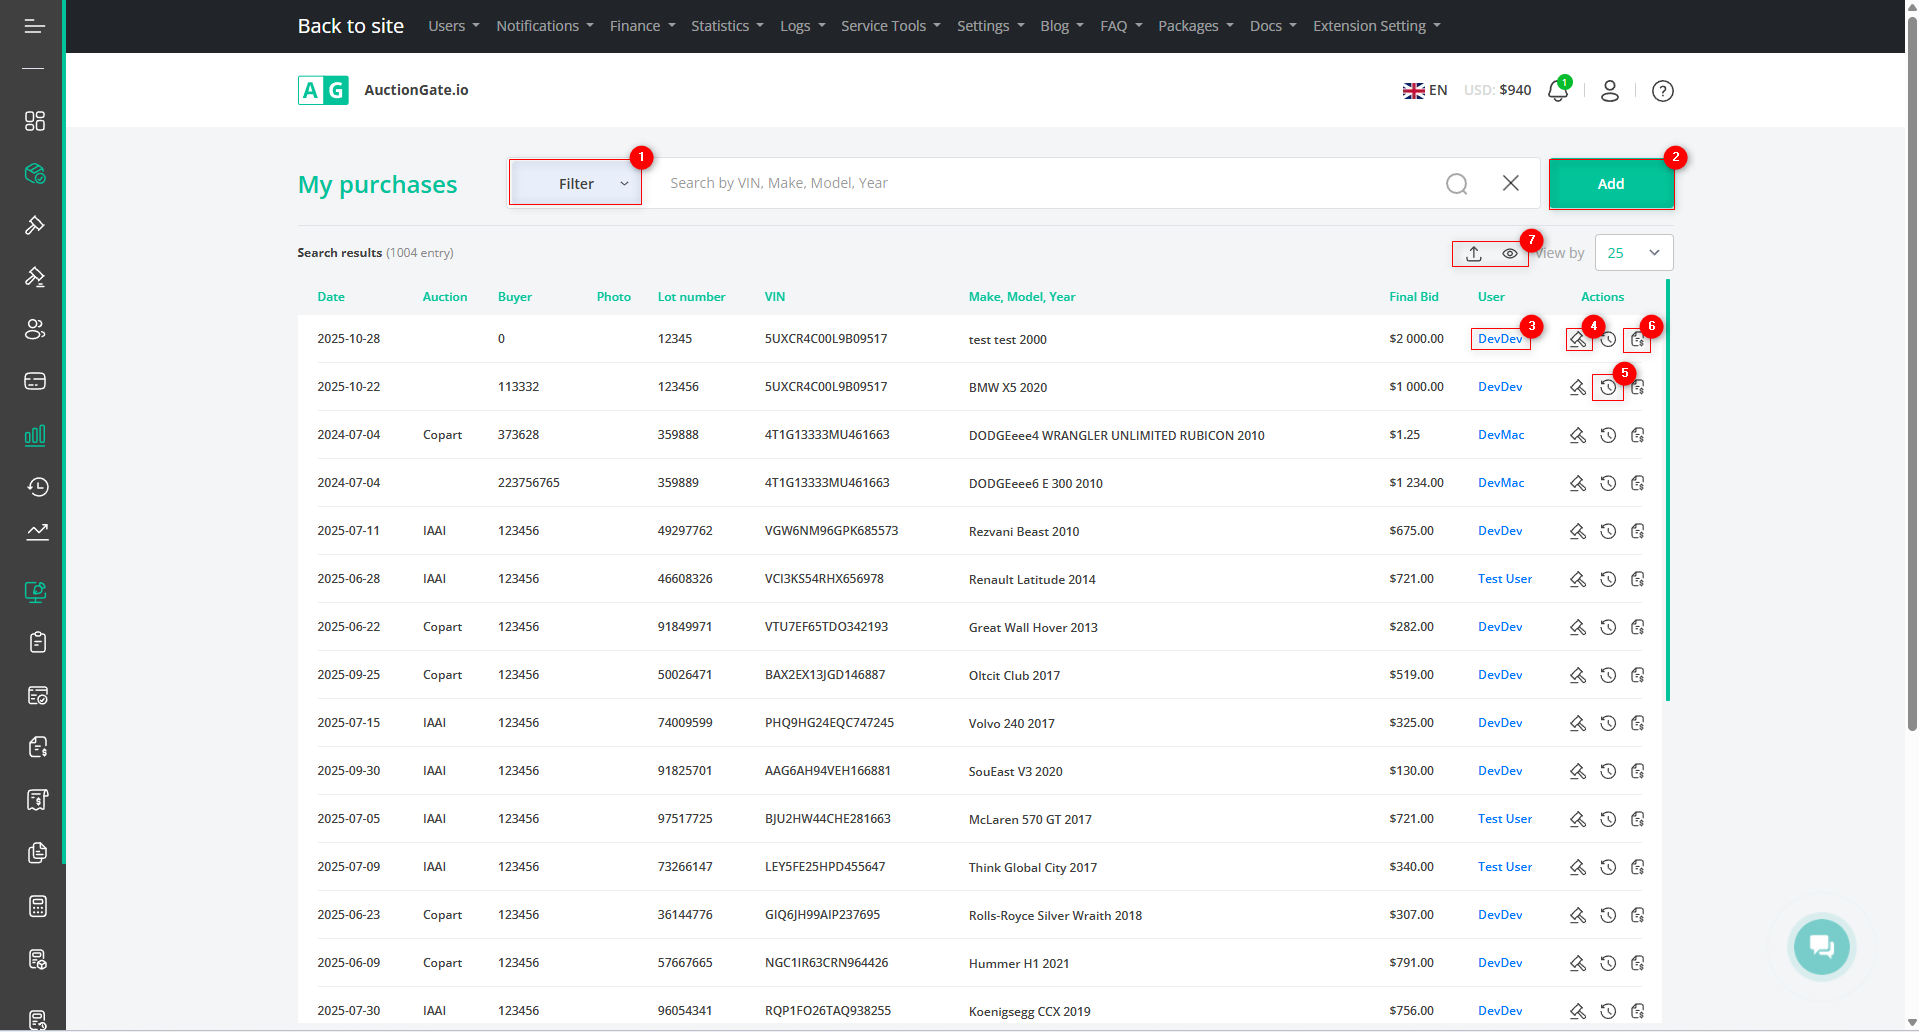Click the help question mark icon
Image resolution: width=1919 pixels, height=1032 pixels.
(1662, 91)
